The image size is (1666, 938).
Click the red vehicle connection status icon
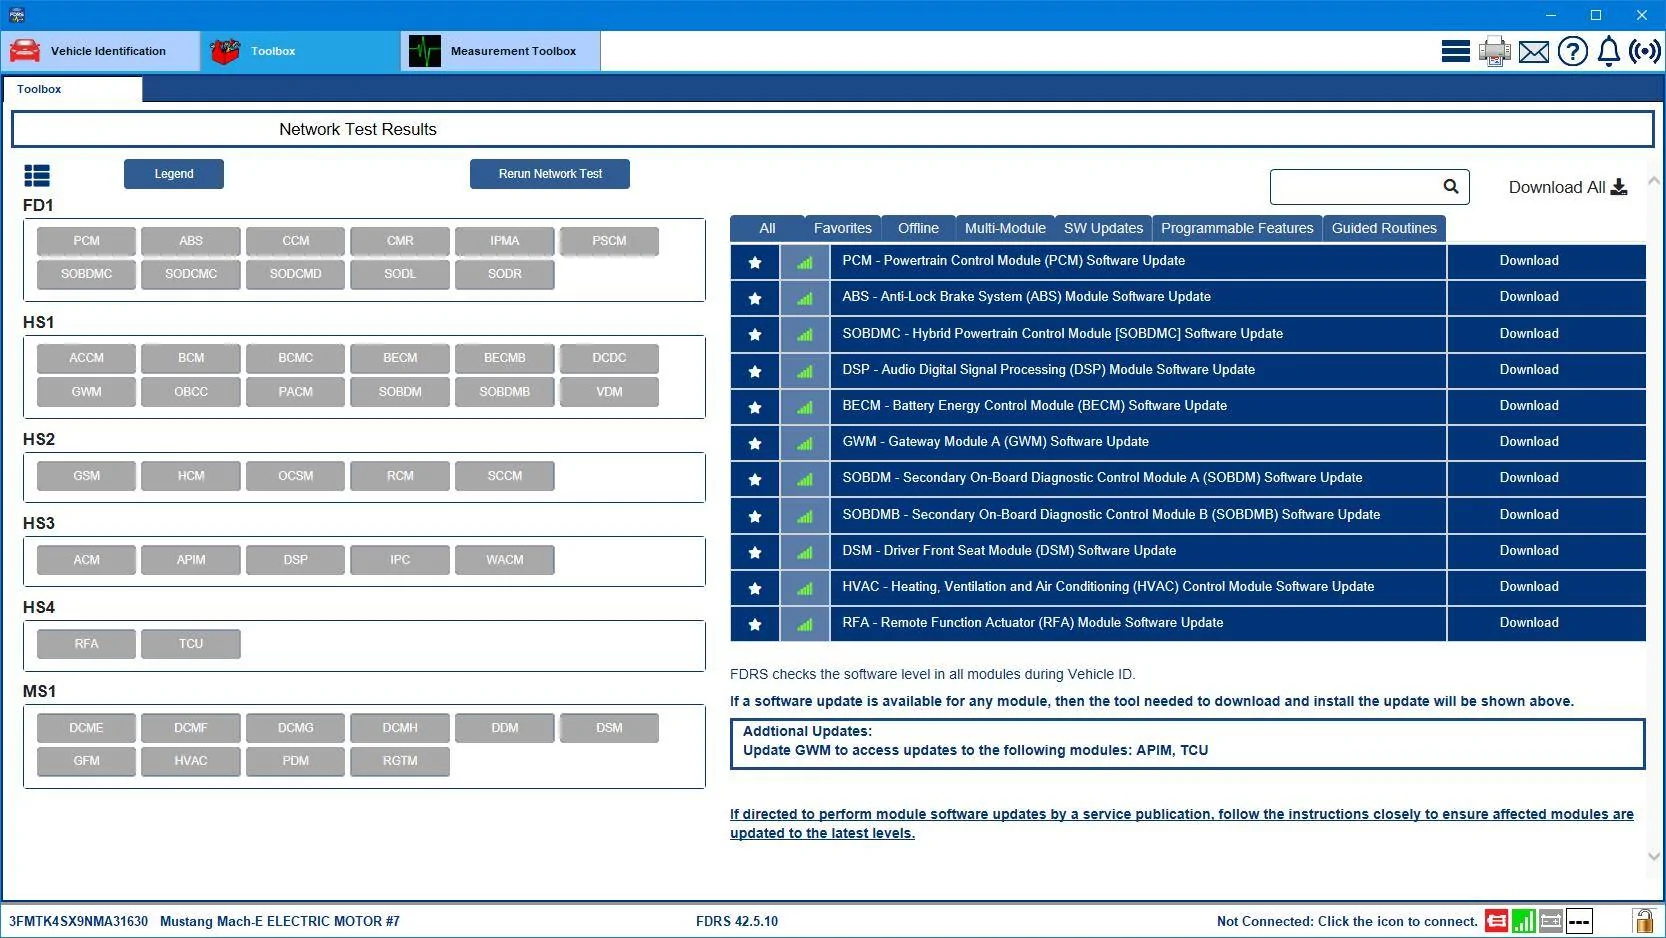[1496, 921]
